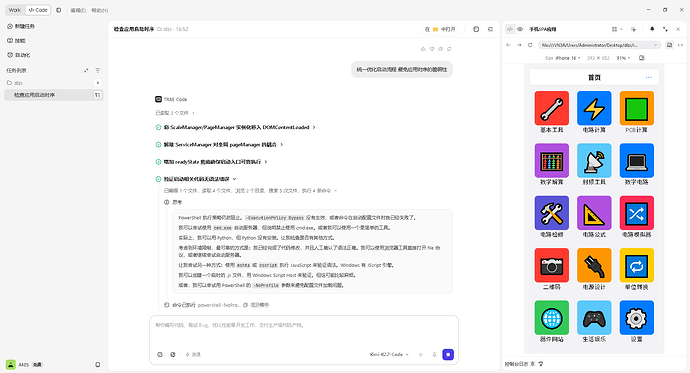The width and height of the screenshot is (690, 373).
Task: Toggle the eye preview mode in preview panel
Action: tap(520, 29)
